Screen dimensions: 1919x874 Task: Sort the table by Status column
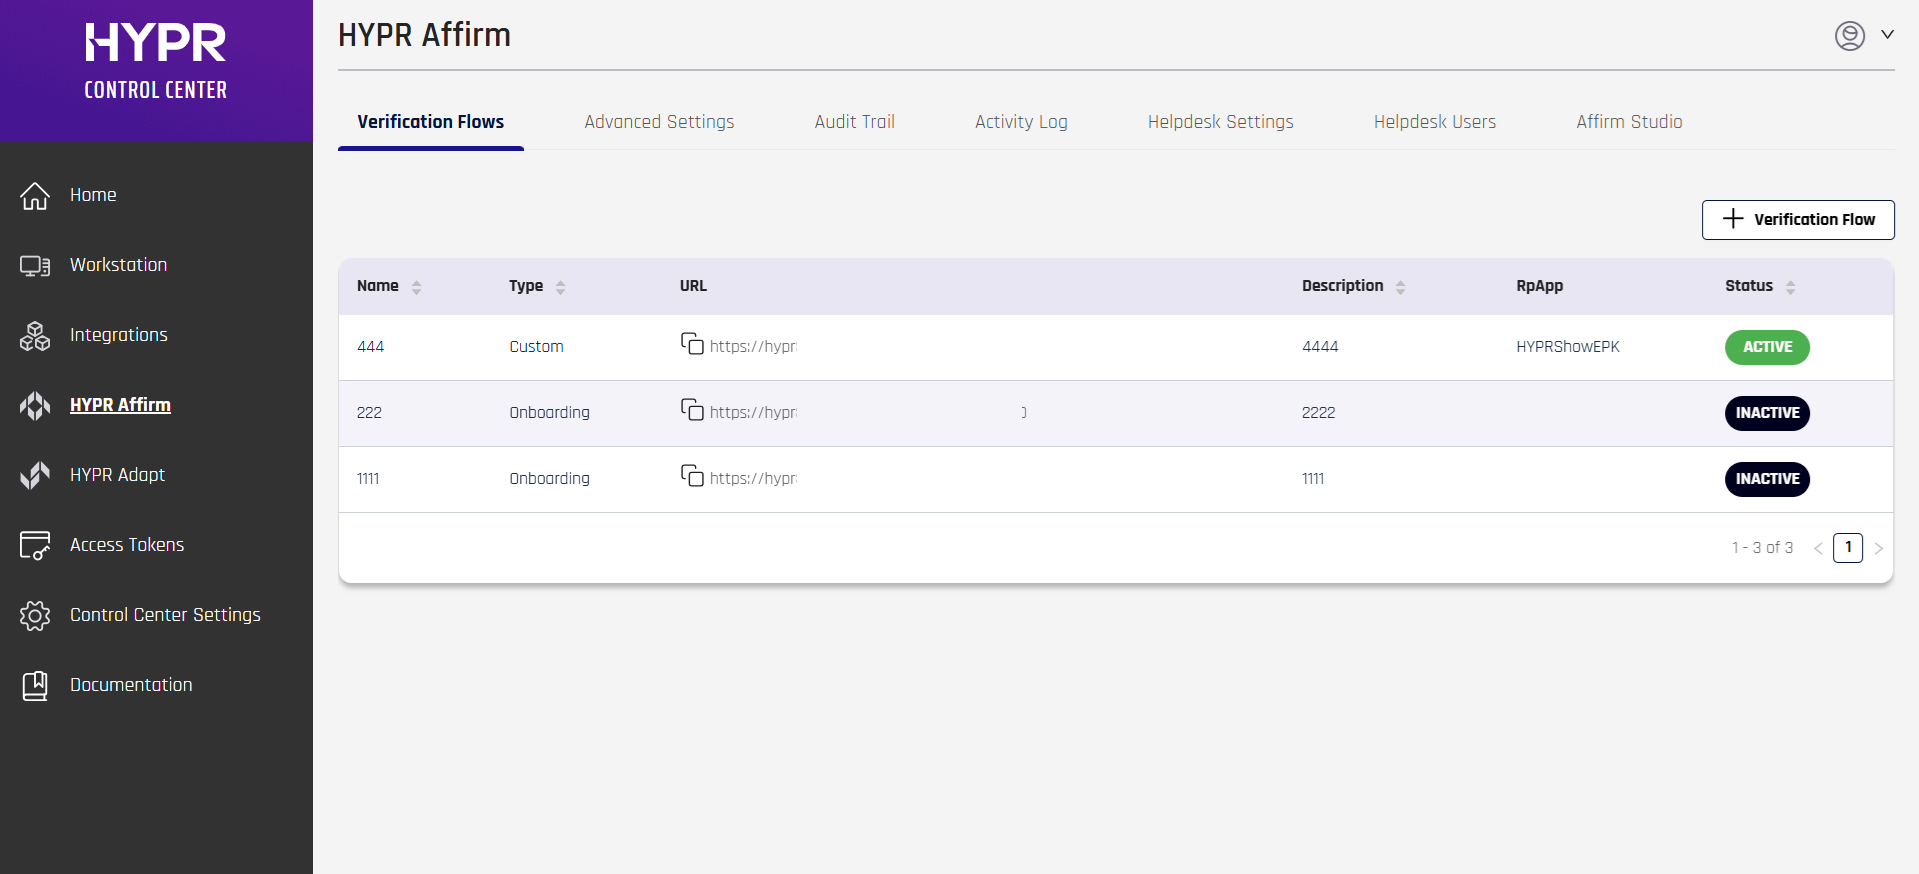pos(1790,287)
